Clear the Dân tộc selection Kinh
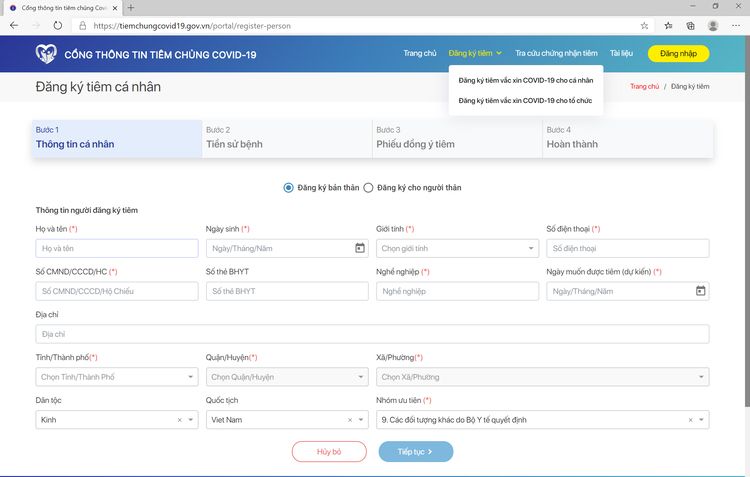Screen dimensions: 750x477 (x=179, y=420)
